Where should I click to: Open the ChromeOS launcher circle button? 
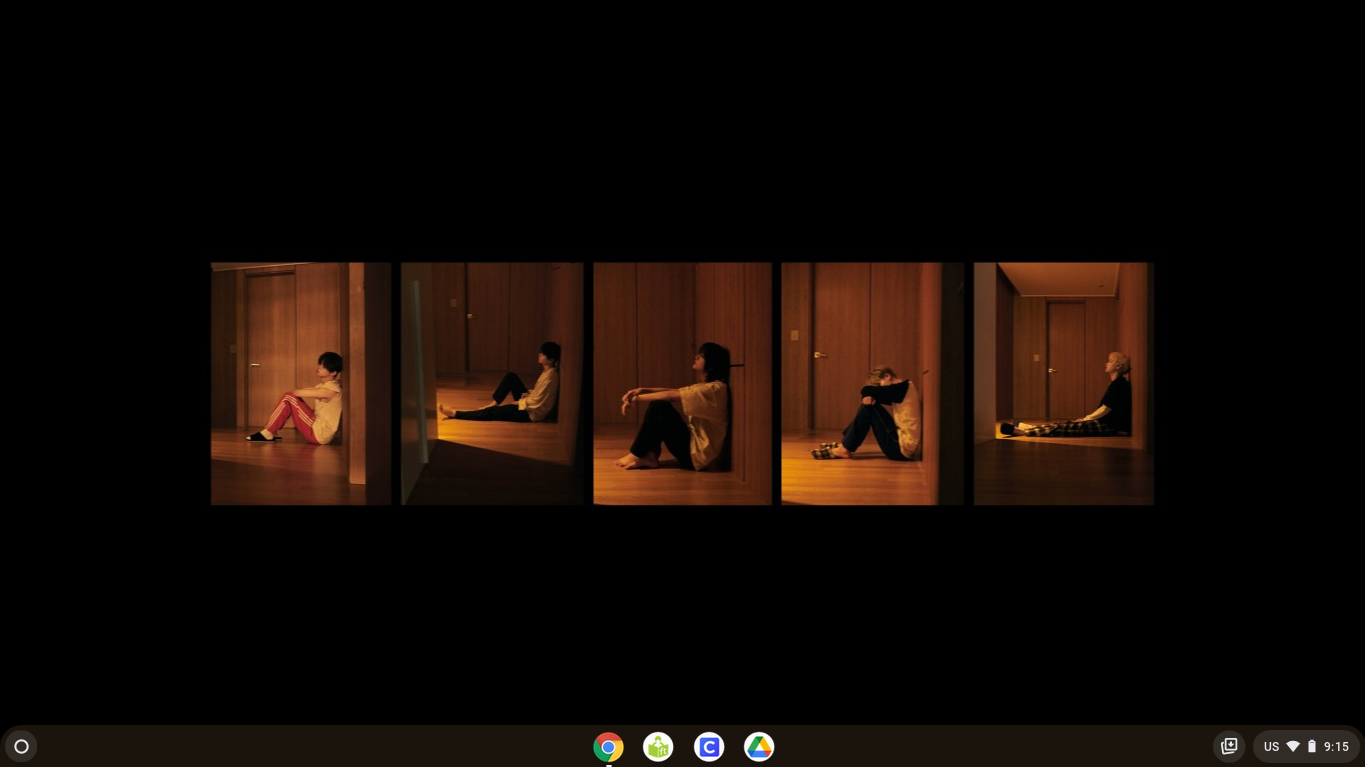point(21,747)
